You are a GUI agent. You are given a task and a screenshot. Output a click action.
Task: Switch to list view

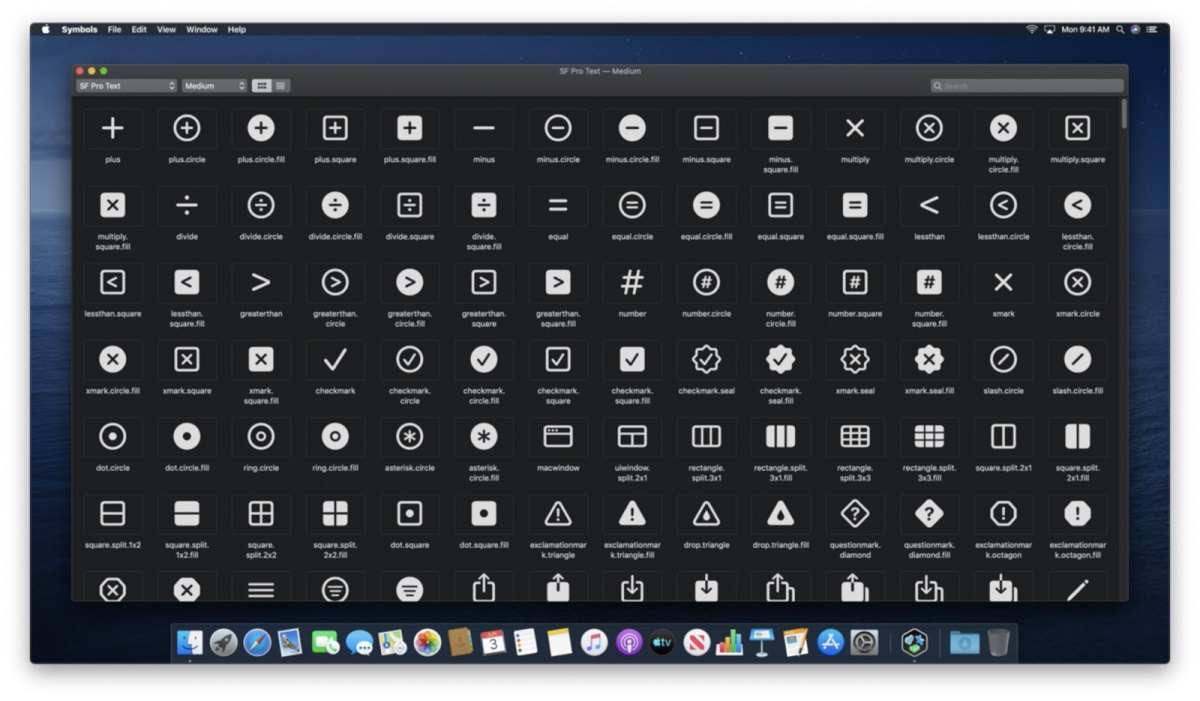click(282, 85)
